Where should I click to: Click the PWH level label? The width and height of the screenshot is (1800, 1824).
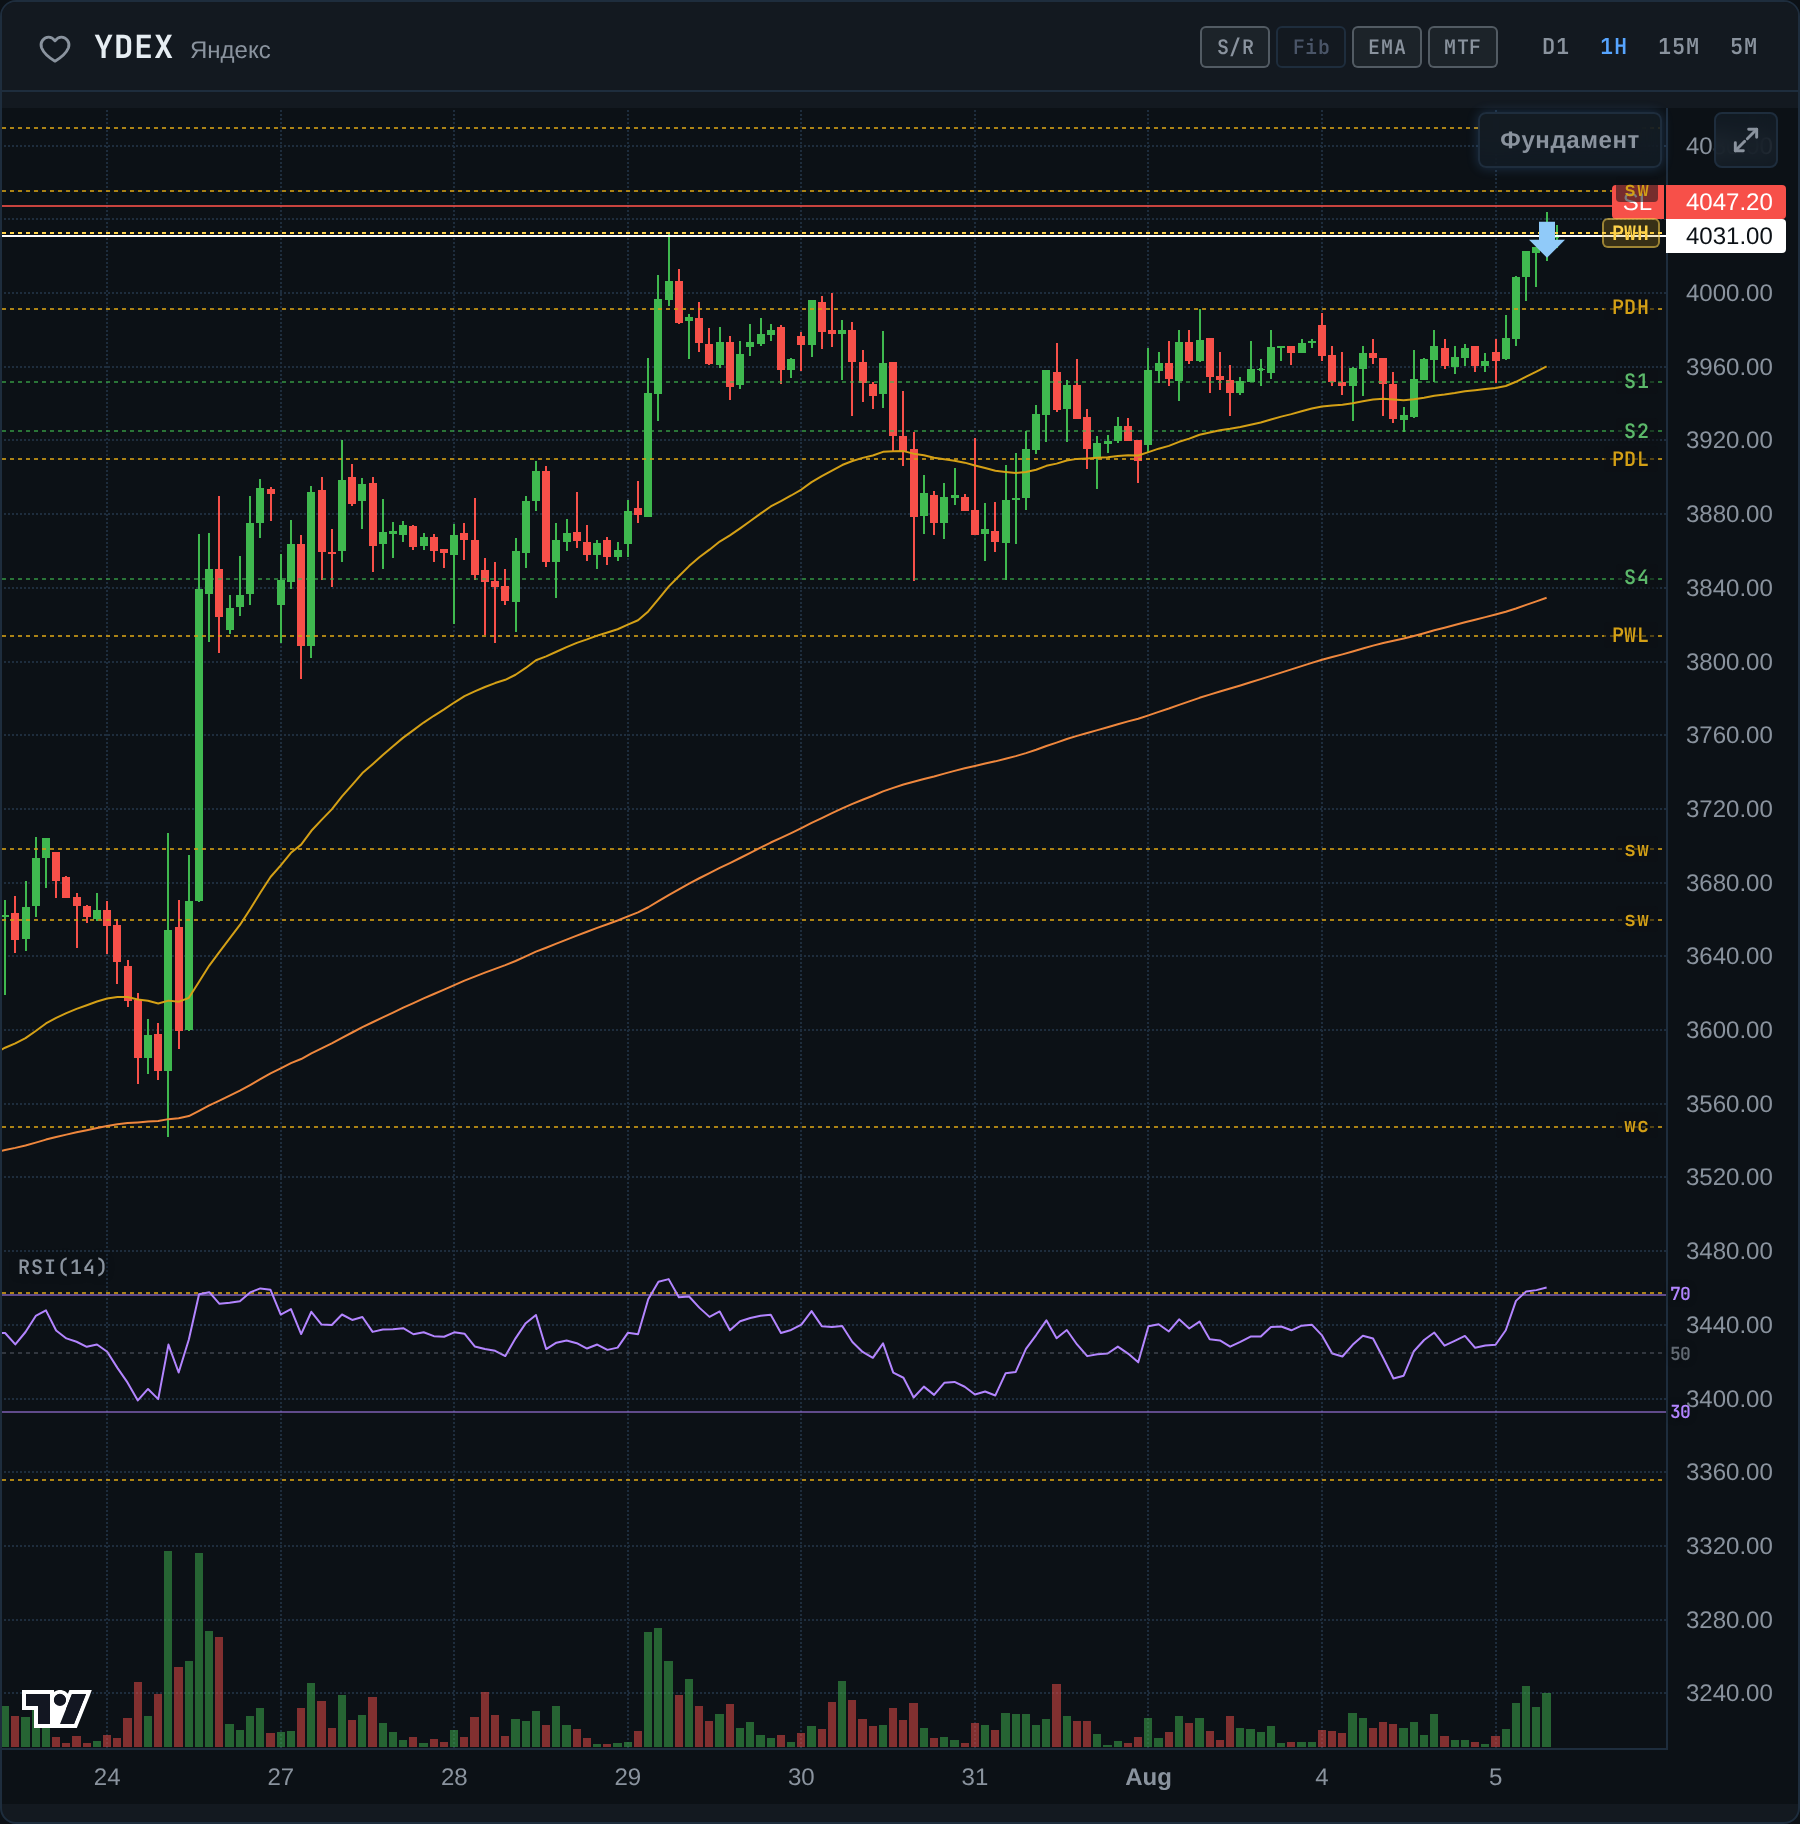coord(1631,234)
